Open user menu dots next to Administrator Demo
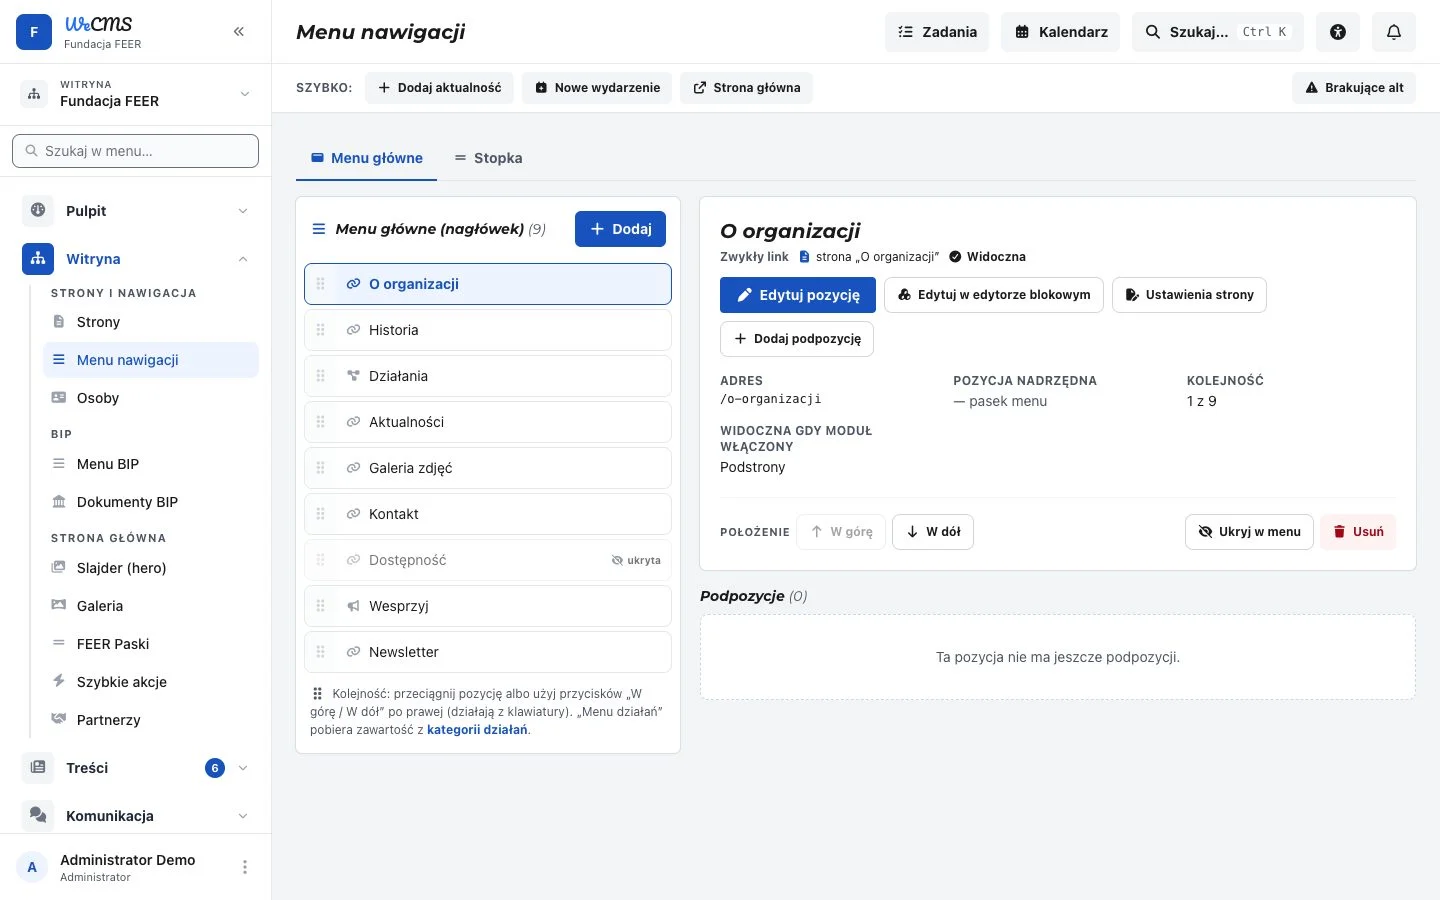Image resolution: width=1440 pixels, height=900 pixels. (x=245, y=867)
